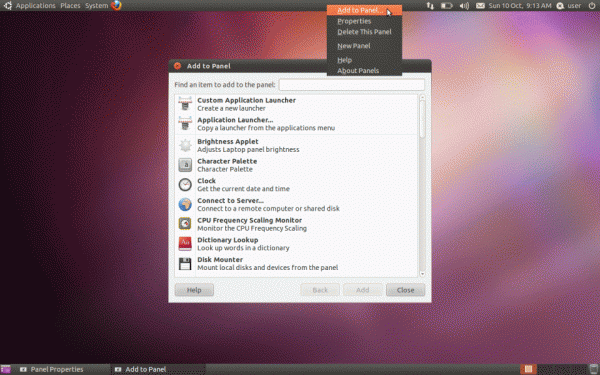Viewport: 600px width, 375px height.
Task: Click the power session icon
Action: [x=592, y=6]
